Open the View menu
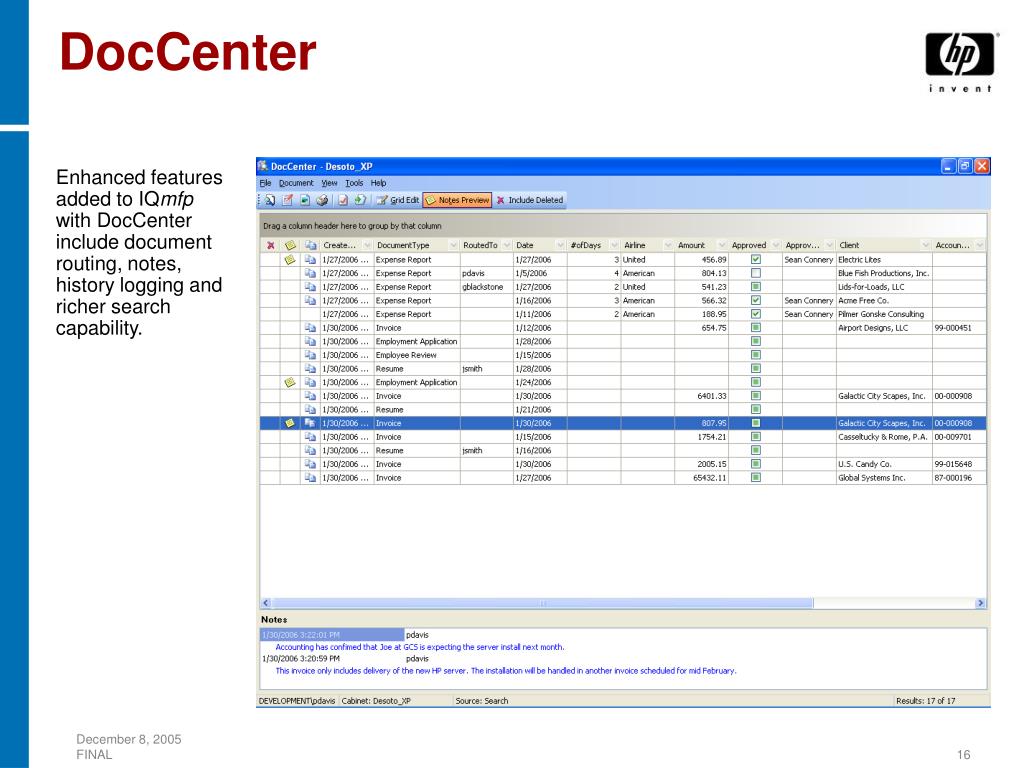The height and width of the screenshot is (768, 1024). 329,184
